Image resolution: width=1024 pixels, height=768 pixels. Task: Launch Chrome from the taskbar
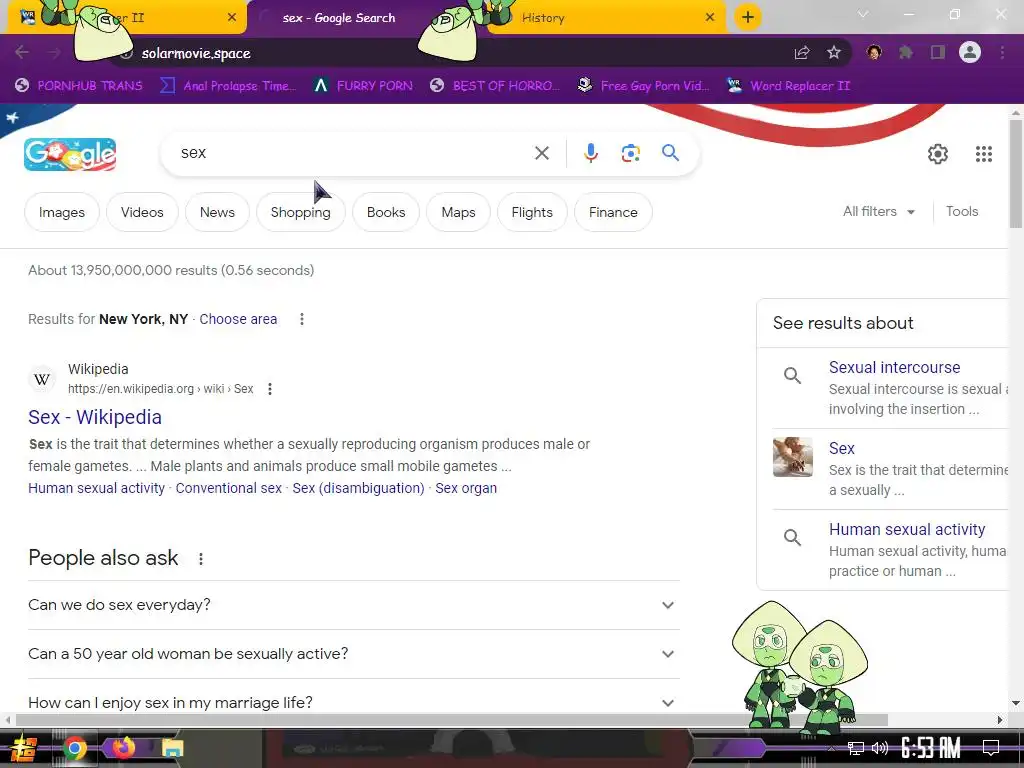(x=74, y=748)
